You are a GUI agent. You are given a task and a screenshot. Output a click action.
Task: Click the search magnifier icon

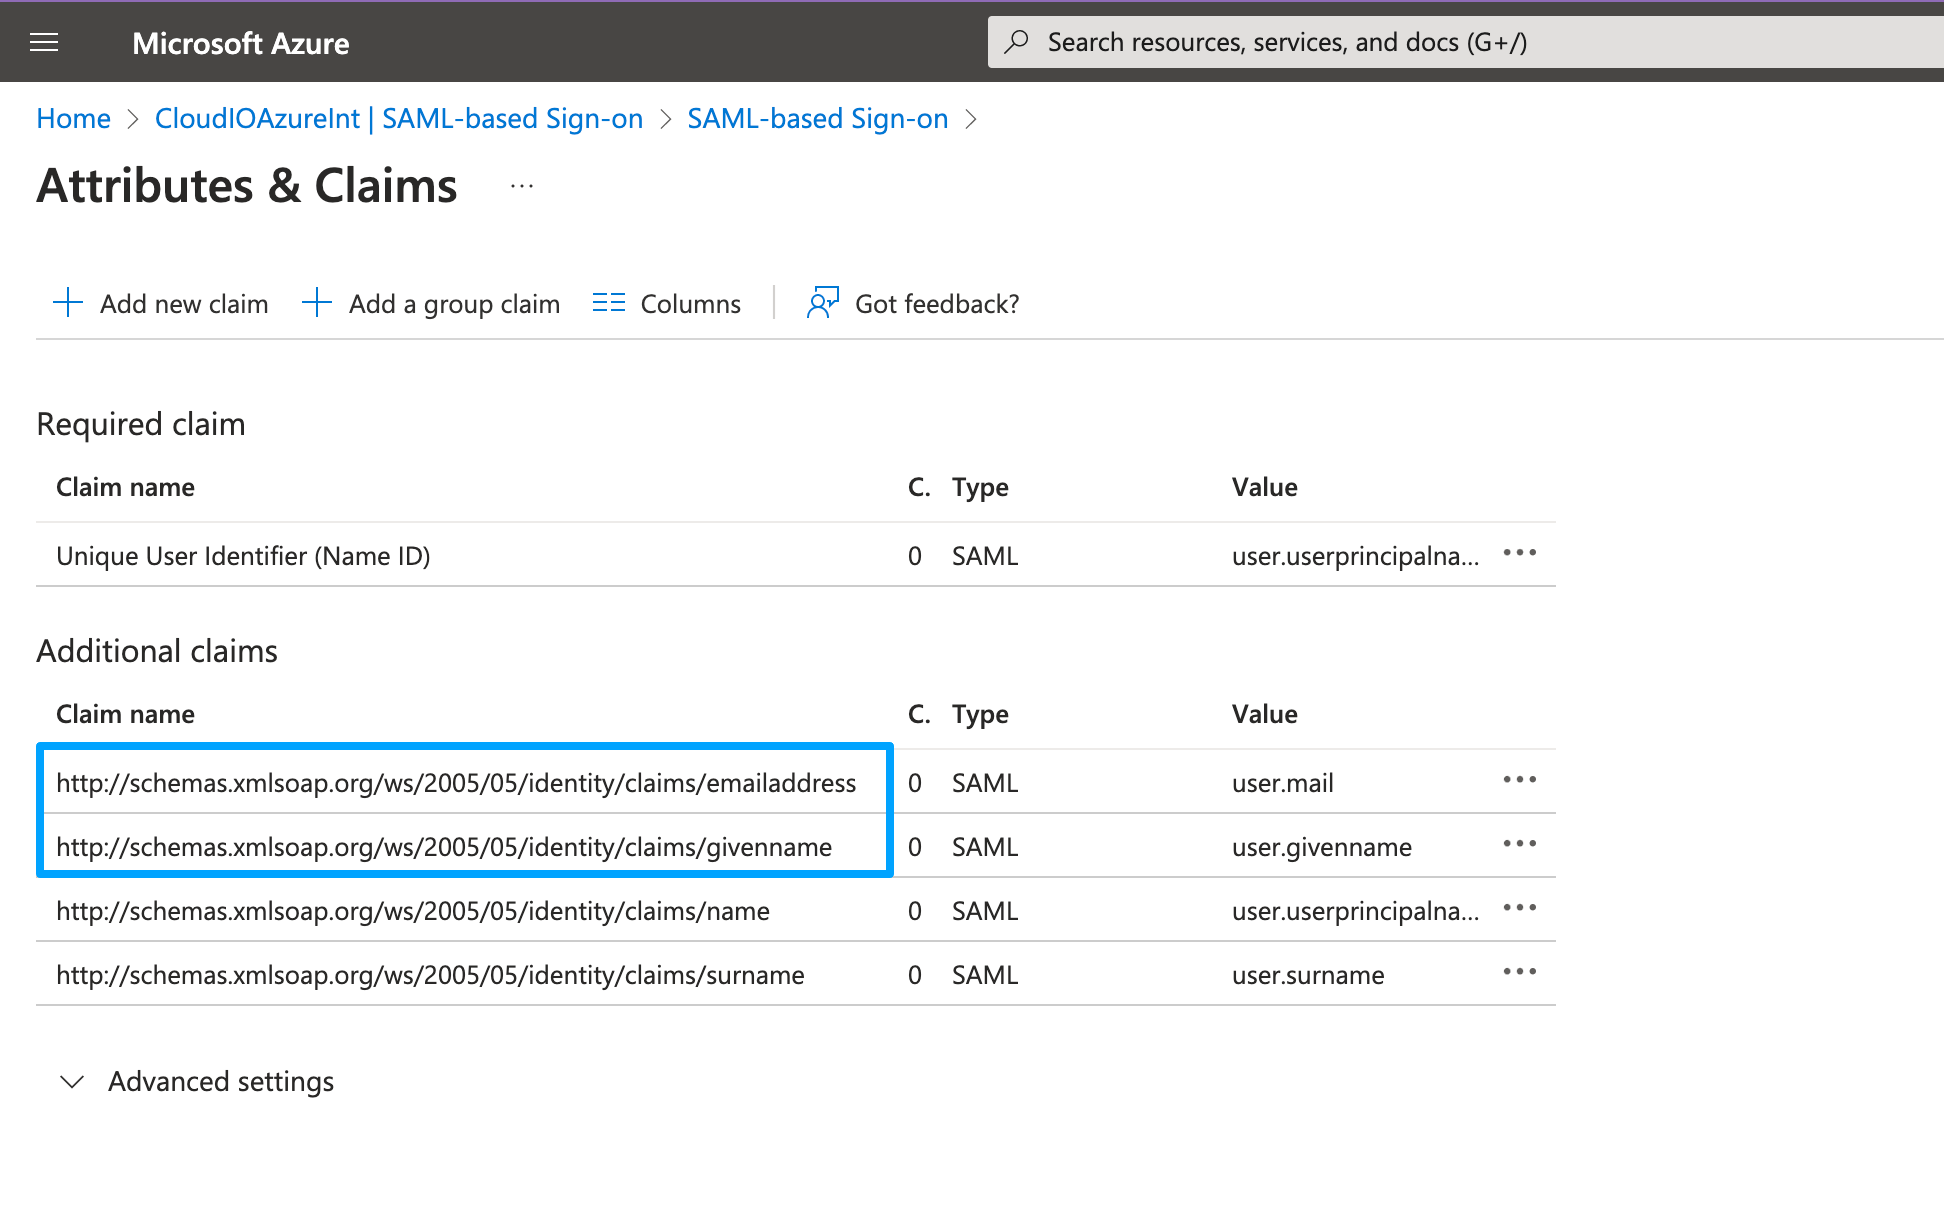pyautogui.click(x=1017, y=42)
